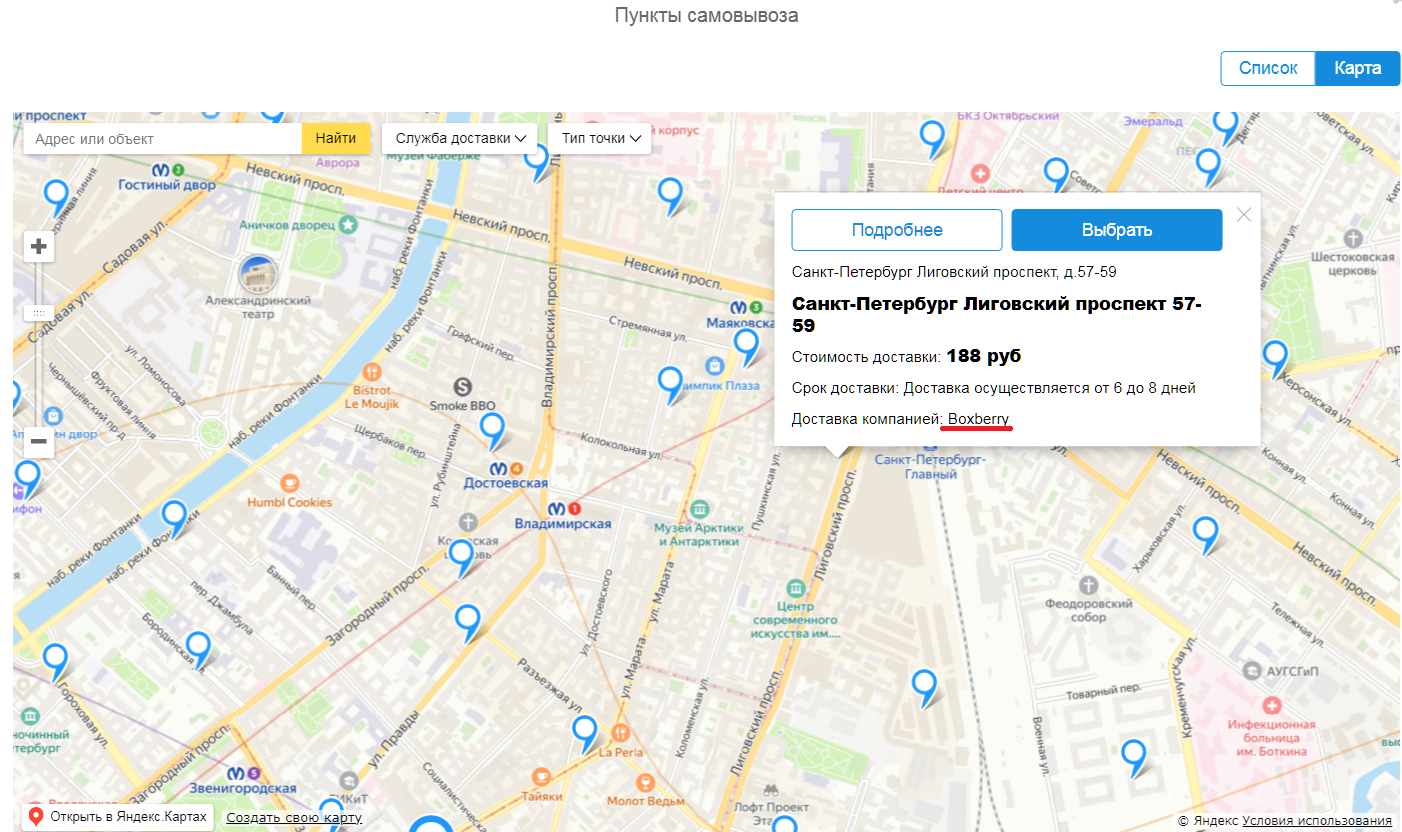The height and width of the screenshot is (832, 1402).
Task: Click the Олимпик Плаза shopping icon
Action: click(714, 366)
